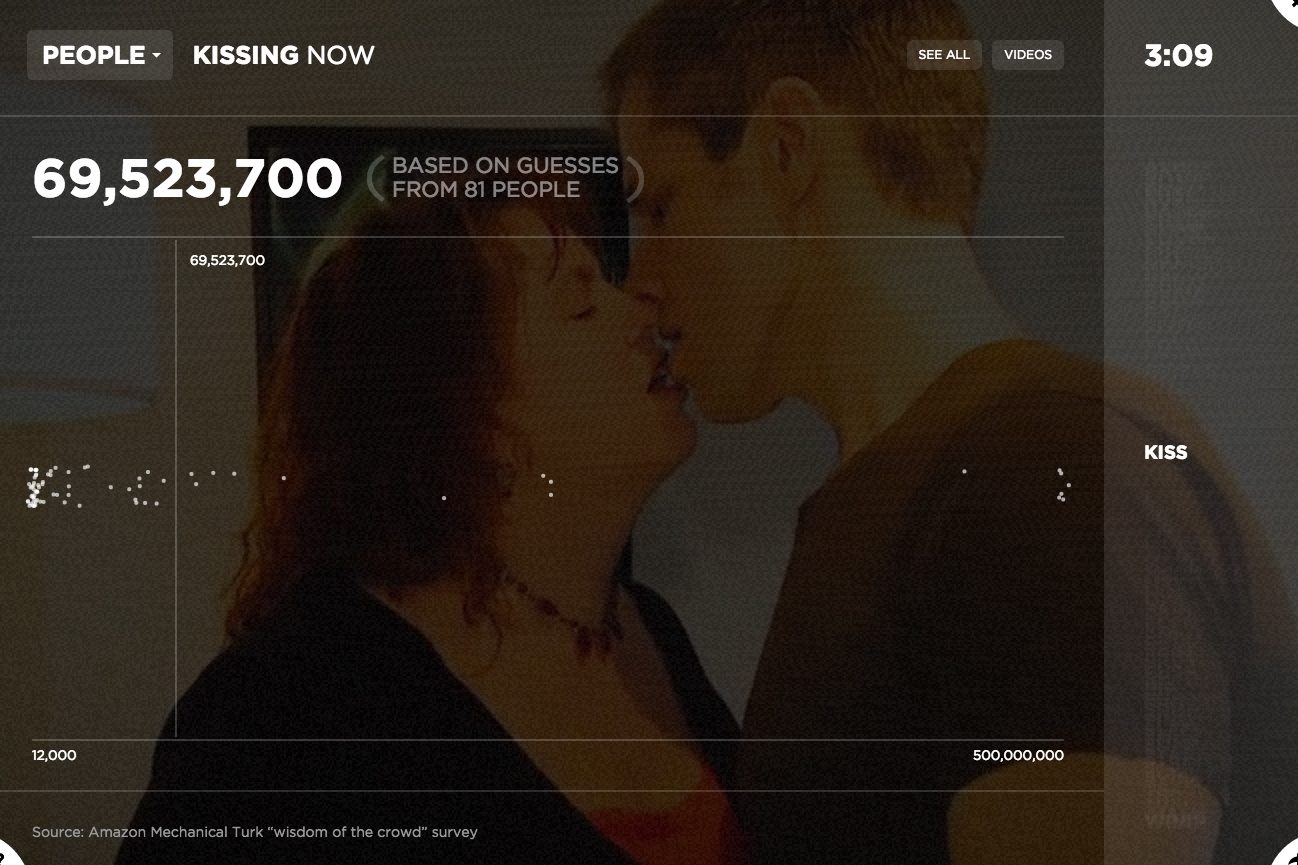Select the KISS item in right sidebar
Image resolution: width=1298 pixels, height=865 pixels.
tap(1166, 453)
